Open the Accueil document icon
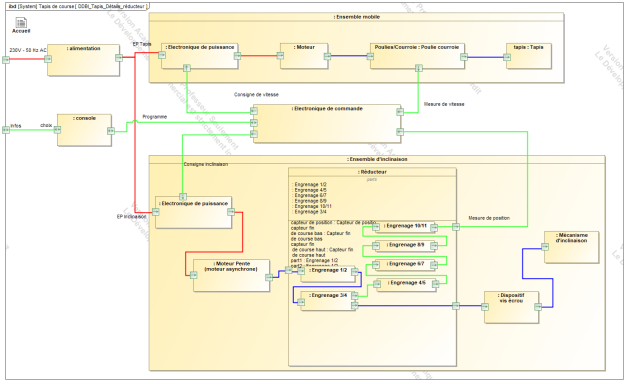The width and height of the screenshot is (630, 386). 21,23
